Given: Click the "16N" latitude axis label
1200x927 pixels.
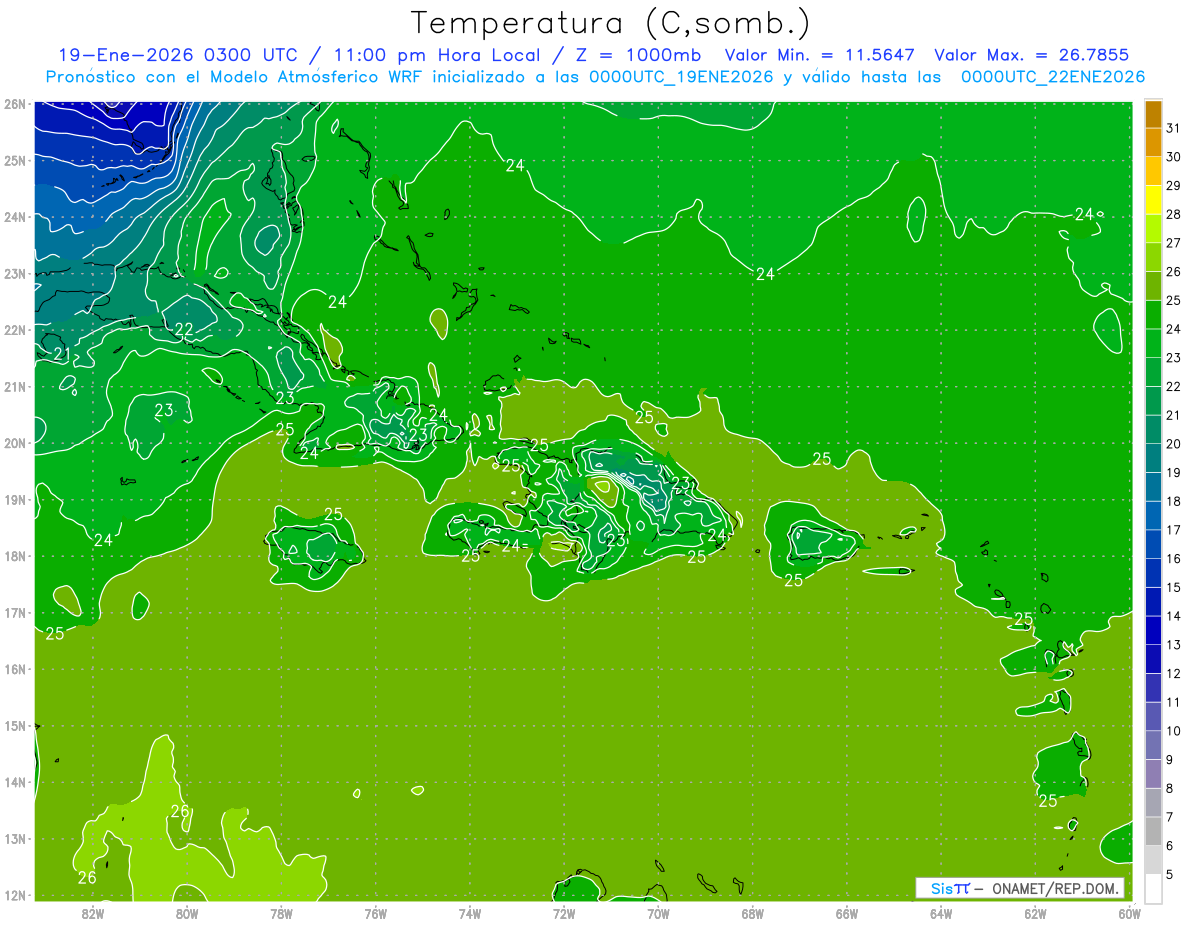Looking at the screenshot, I should click(x=14, y=669).
